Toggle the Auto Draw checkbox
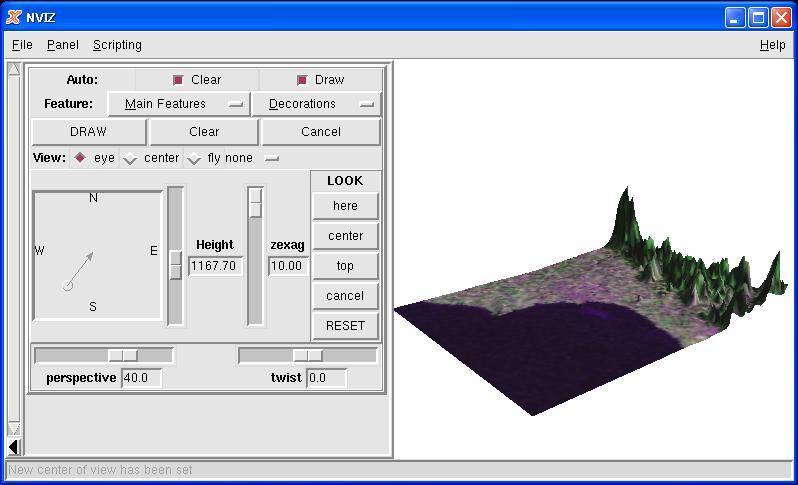Viewport: 798px width, 485px height. click(302, 80)
